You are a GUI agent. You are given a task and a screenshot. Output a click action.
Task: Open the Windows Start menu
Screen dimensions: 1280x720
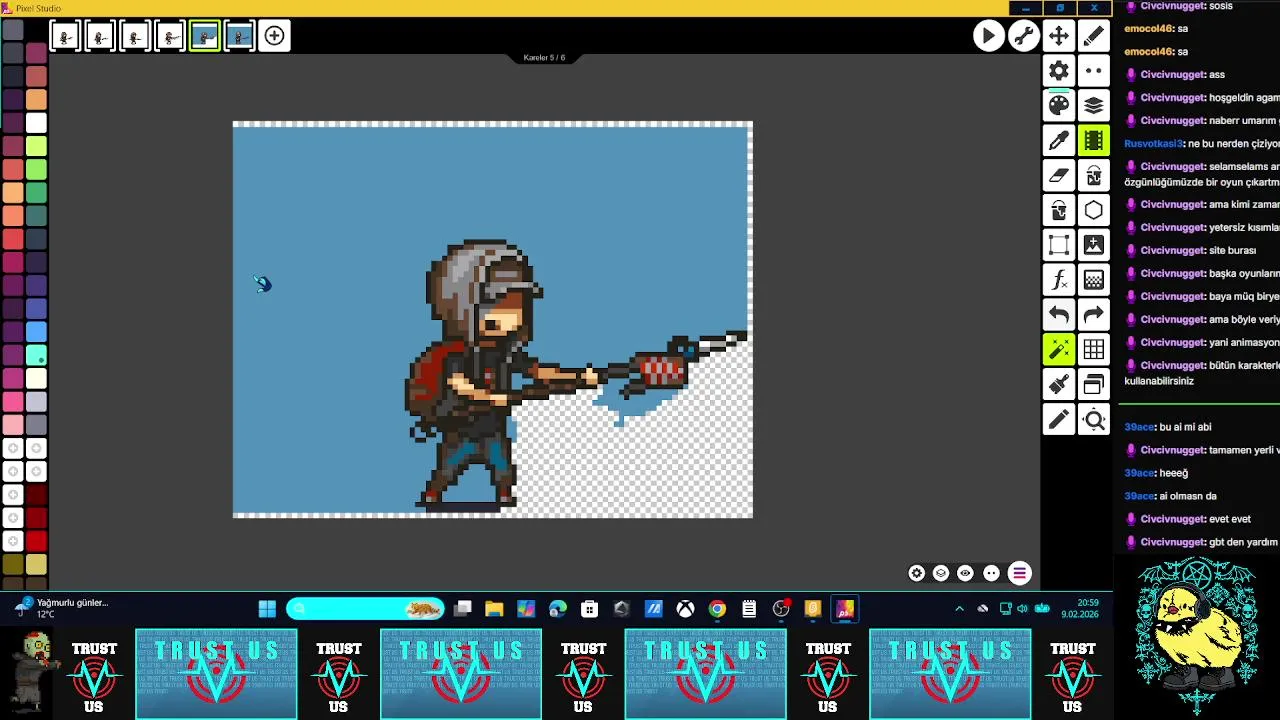pyautogui.click(x=267, y=609)
